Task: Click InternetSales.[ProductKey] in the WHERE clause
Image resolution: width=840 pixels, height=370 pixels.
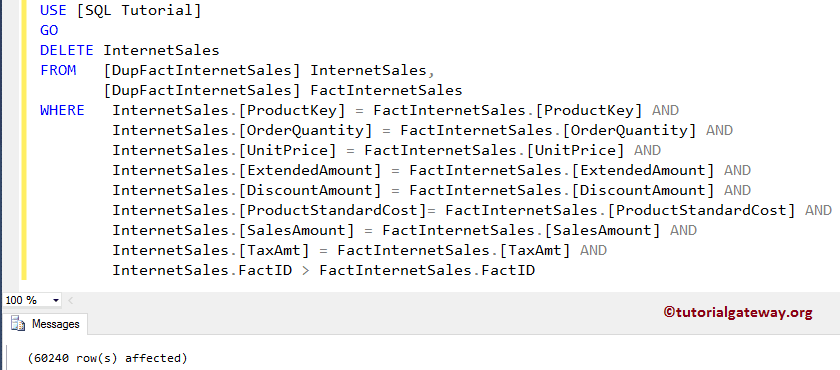Action: tap(228, 110)
